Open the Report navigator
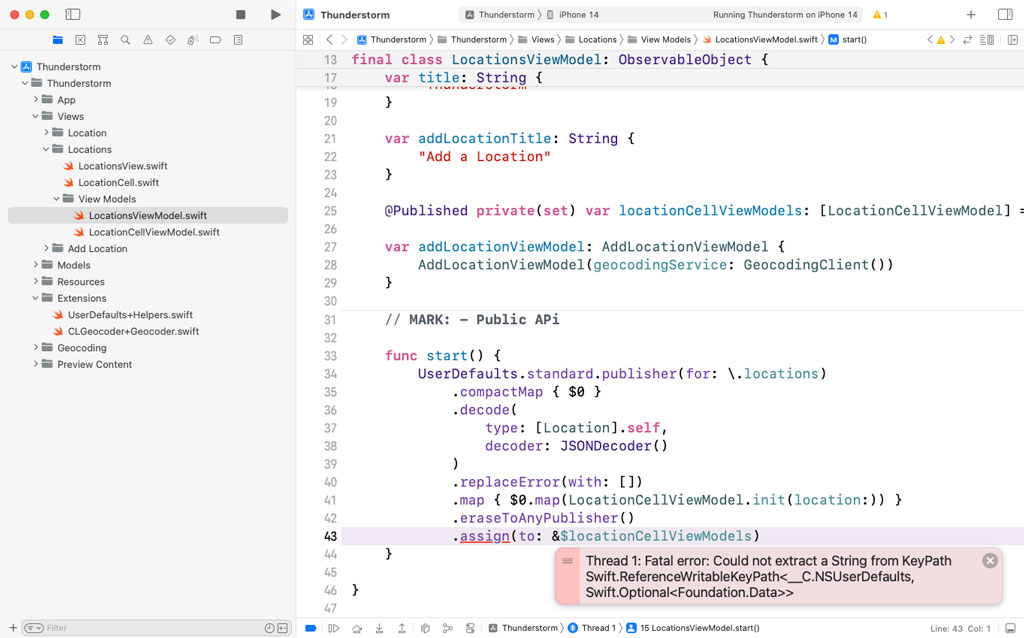This screenshot has height=638, width=1024. tap(237, 39)
